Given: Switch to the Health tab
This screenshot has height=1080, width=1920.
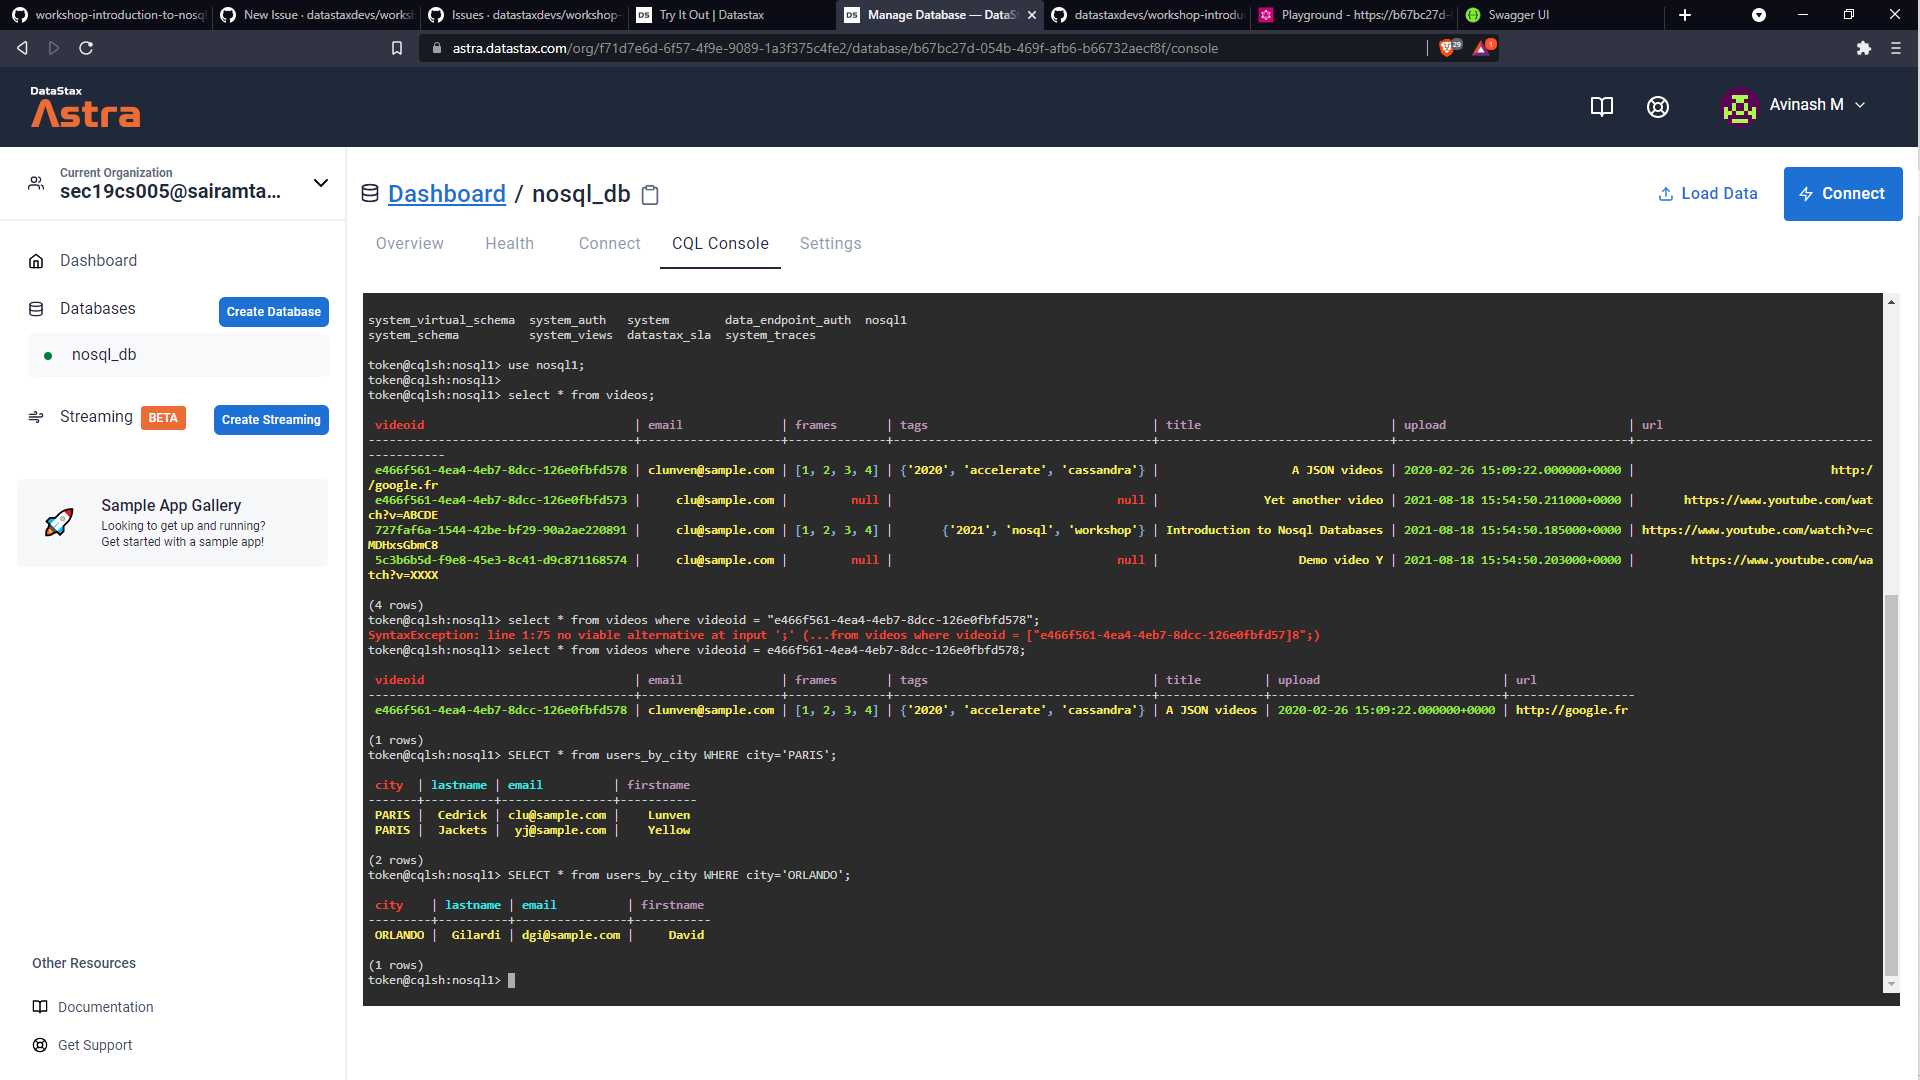Looking at the screenshot, I should [x=509, y=243].
